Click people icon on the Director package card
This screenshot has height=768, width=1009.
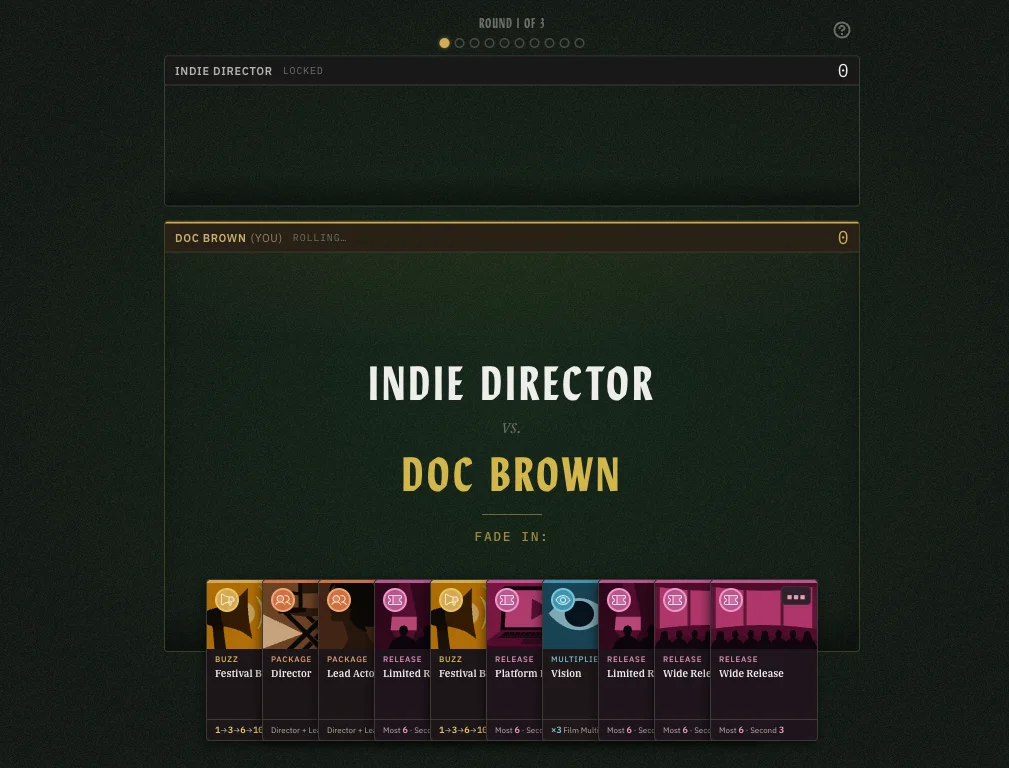click(x=282, y=600)
